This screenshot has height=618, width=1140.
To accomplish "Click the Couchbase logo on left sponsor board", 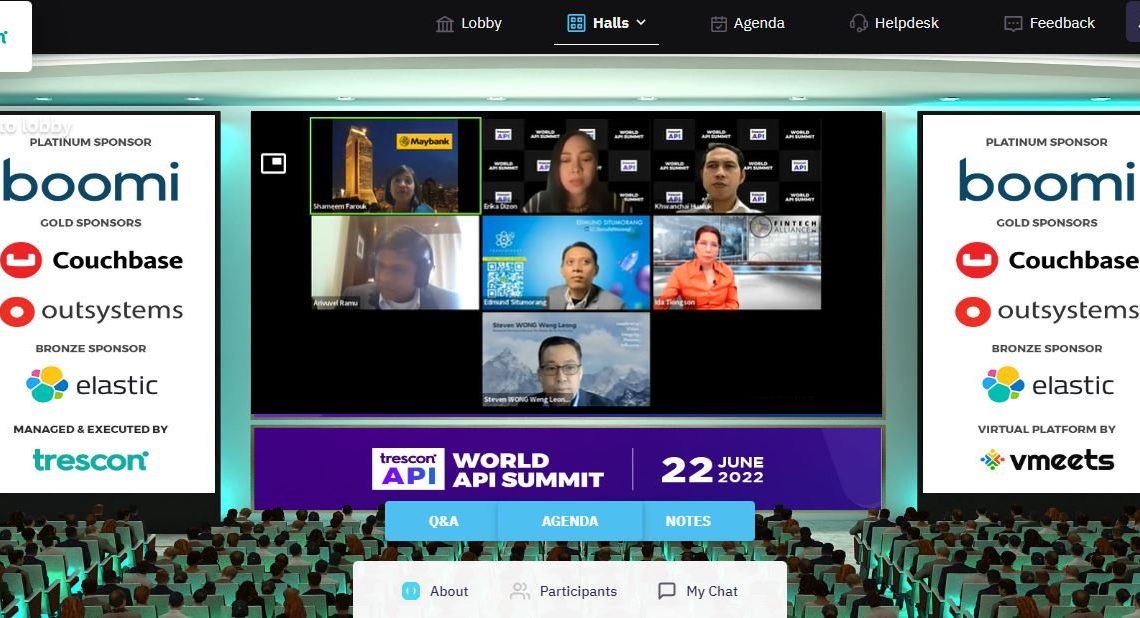I will point(91,260).
